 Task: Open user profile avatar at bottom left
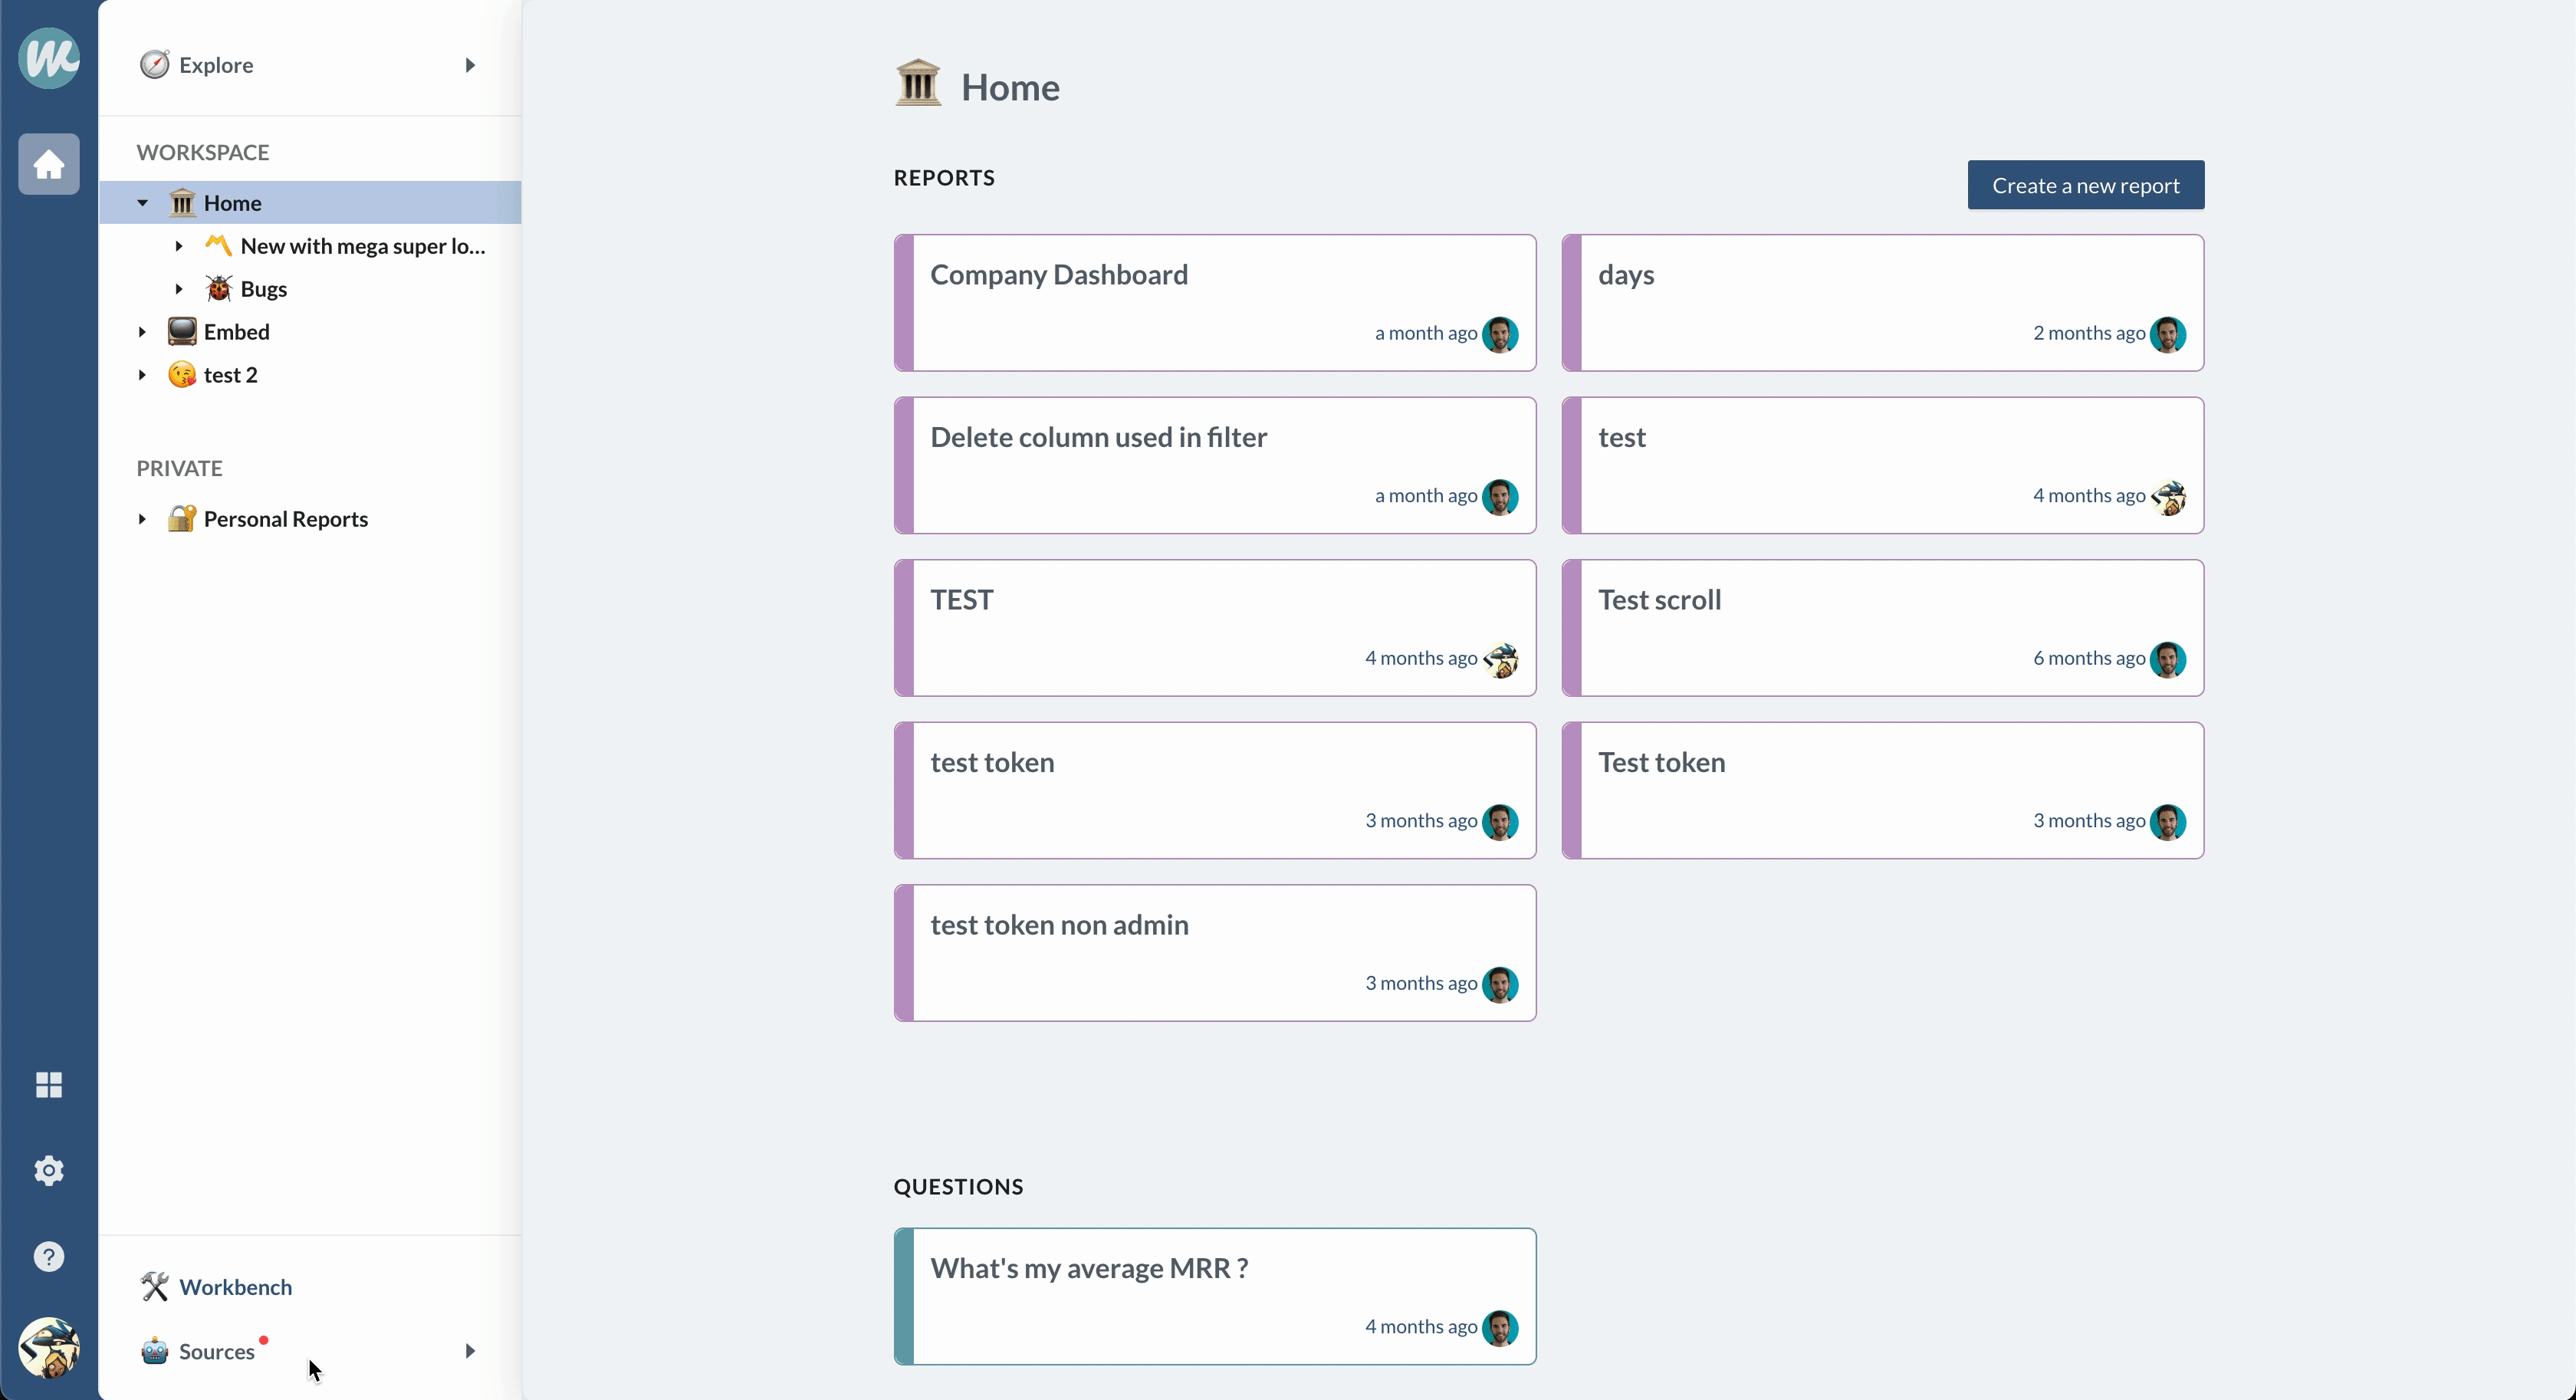(48, 1349)
